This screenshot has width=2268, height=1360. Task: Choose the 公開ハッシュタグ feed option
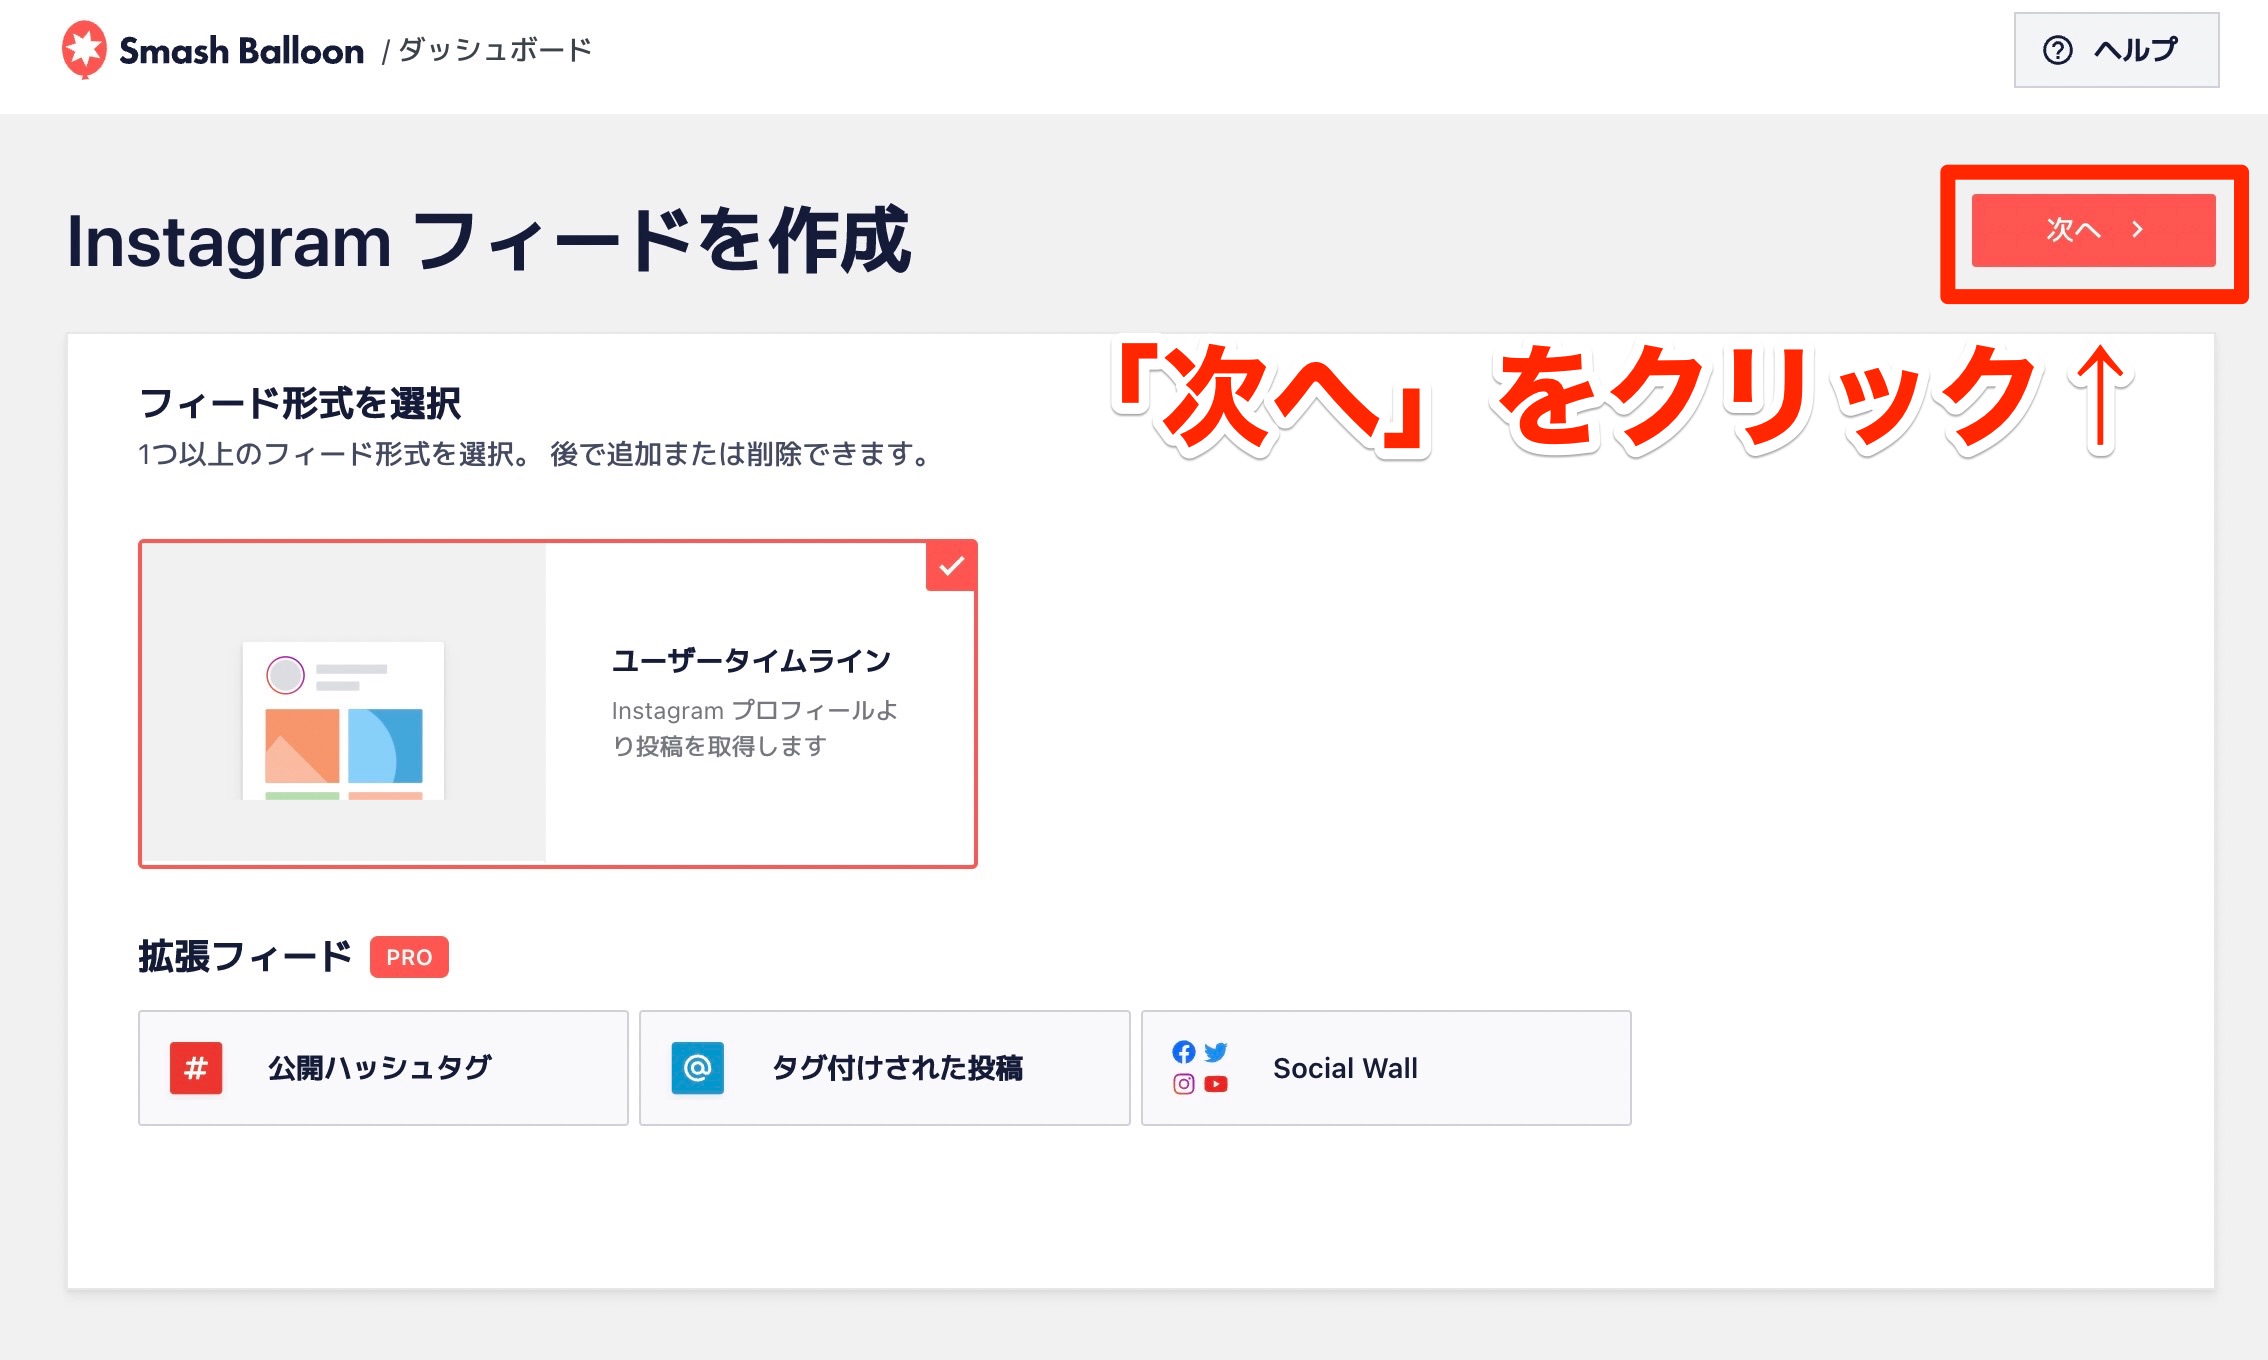coord(383,1068)
